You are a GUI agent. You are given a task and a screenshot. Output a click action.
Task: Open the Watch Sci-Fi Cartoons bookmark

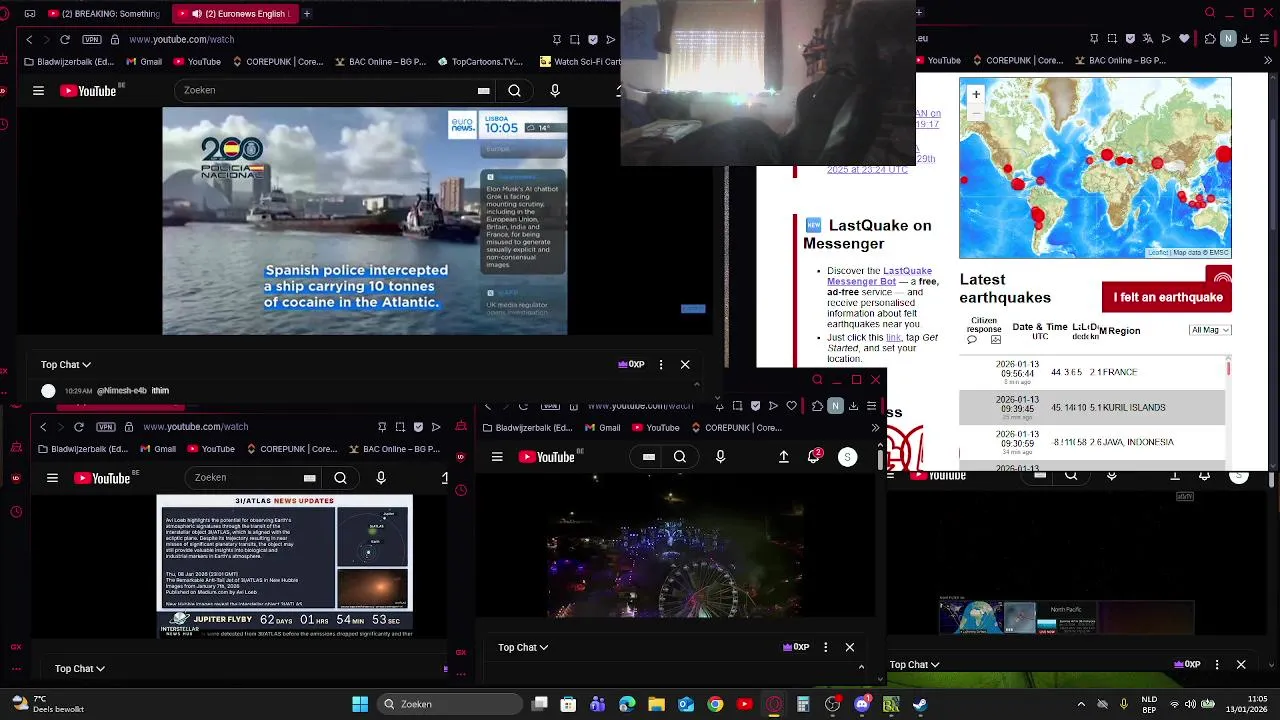click(580, 61)
